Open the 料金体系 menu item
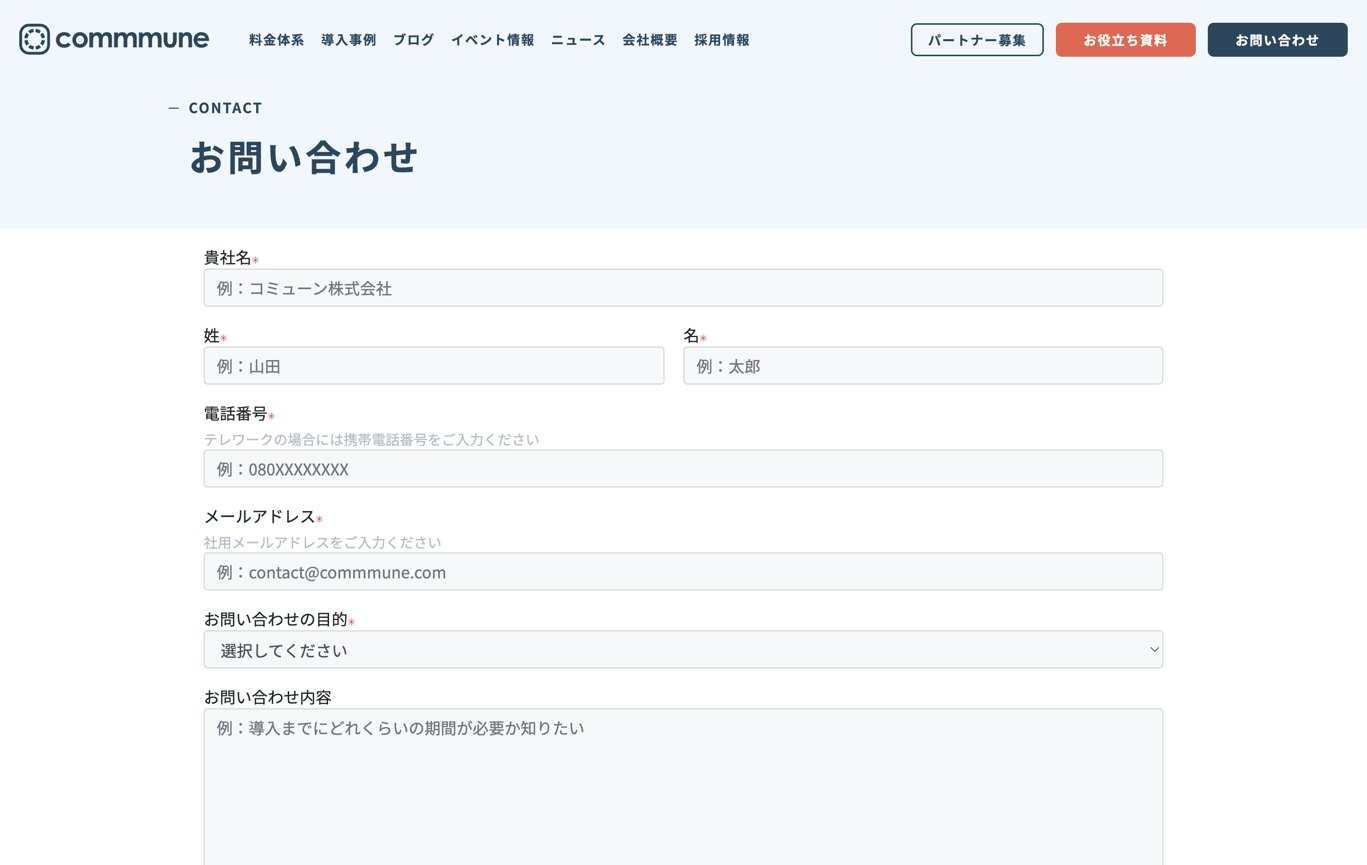The width and height of the screenshot is (1367, 865). point(276,40)
